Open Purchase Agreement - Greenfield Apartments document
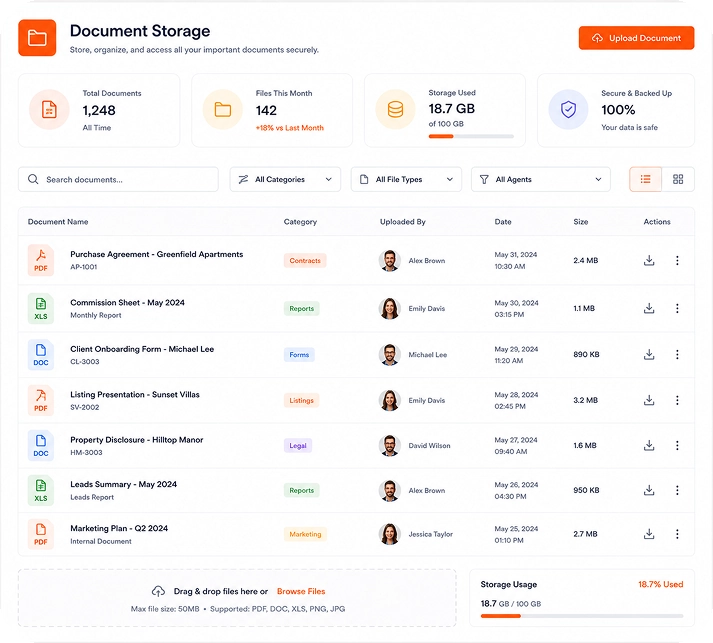The height and width of the screenshot is (643, 713). coord(156,254)
